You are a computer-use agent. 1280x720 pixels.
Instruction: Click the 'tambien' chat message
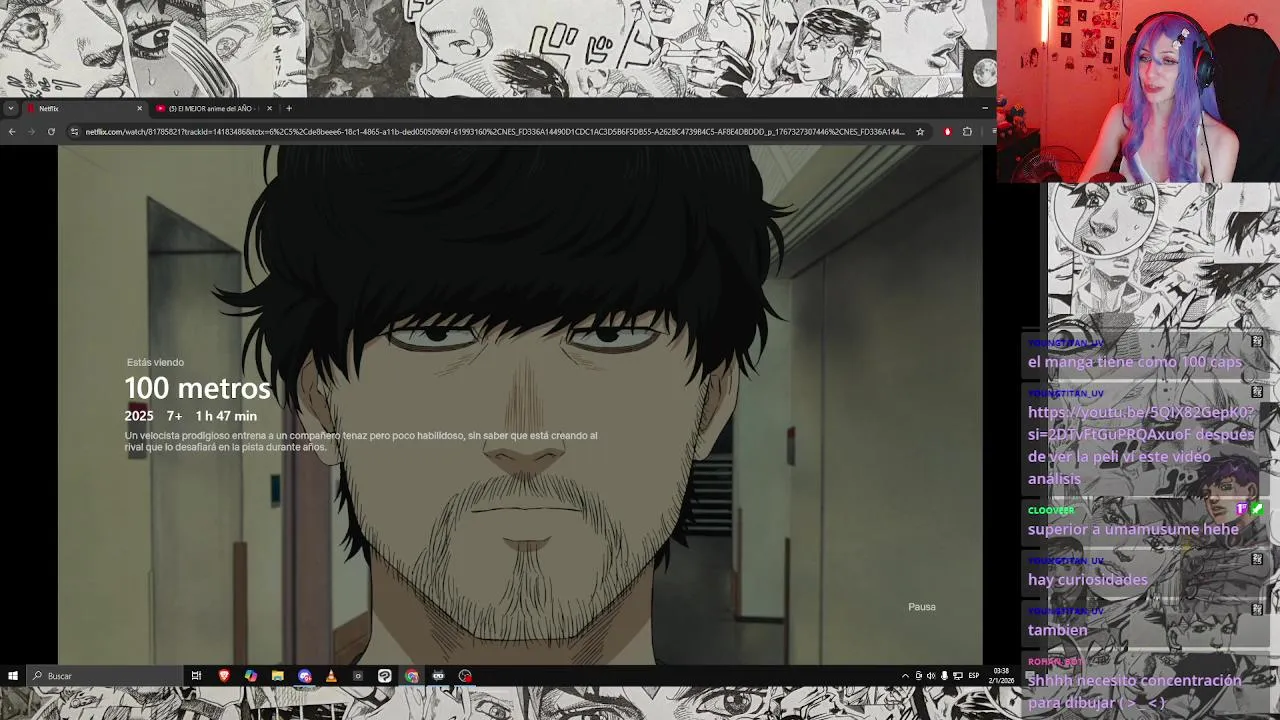click(1057, 630)
